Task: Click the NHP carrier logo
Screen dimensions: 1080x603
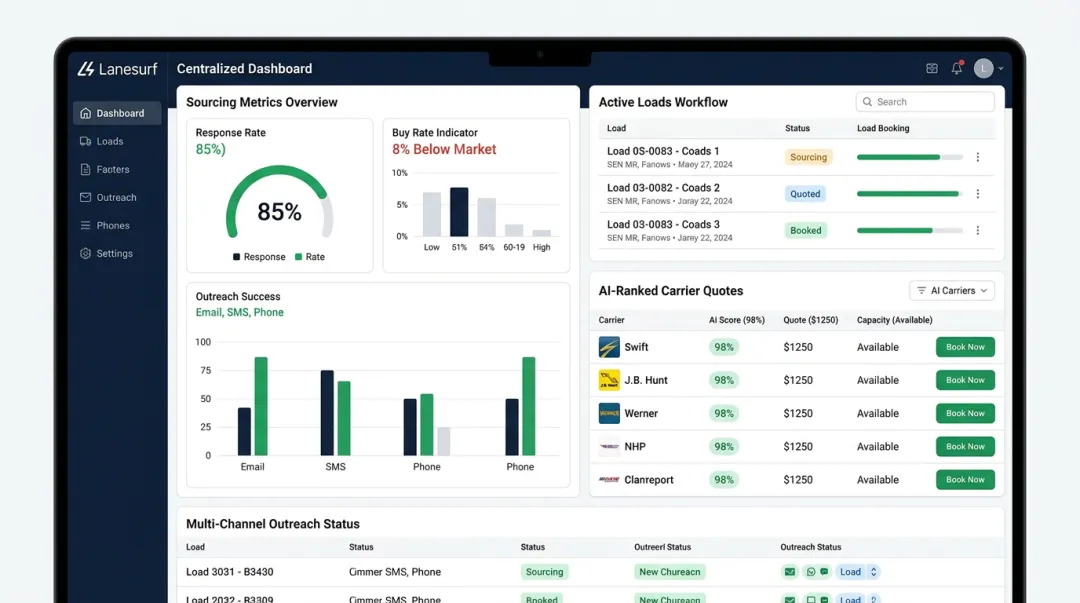Action: [x=609, y=447]
